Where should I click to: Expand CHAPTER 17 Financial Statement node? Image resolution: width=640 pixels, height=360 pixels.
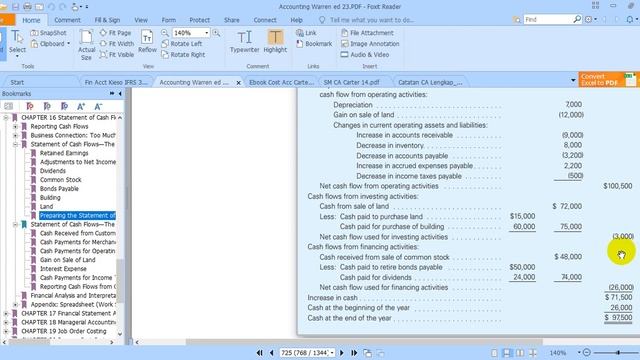(x=6, y=313)
